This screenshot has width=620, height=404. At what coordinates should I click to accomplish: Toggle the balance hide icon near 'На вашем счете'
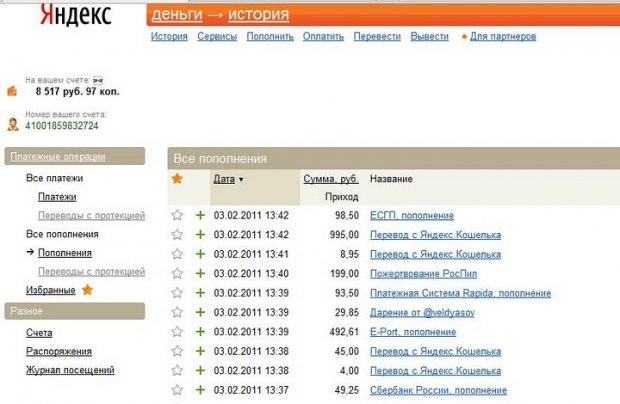click(98, 80)
